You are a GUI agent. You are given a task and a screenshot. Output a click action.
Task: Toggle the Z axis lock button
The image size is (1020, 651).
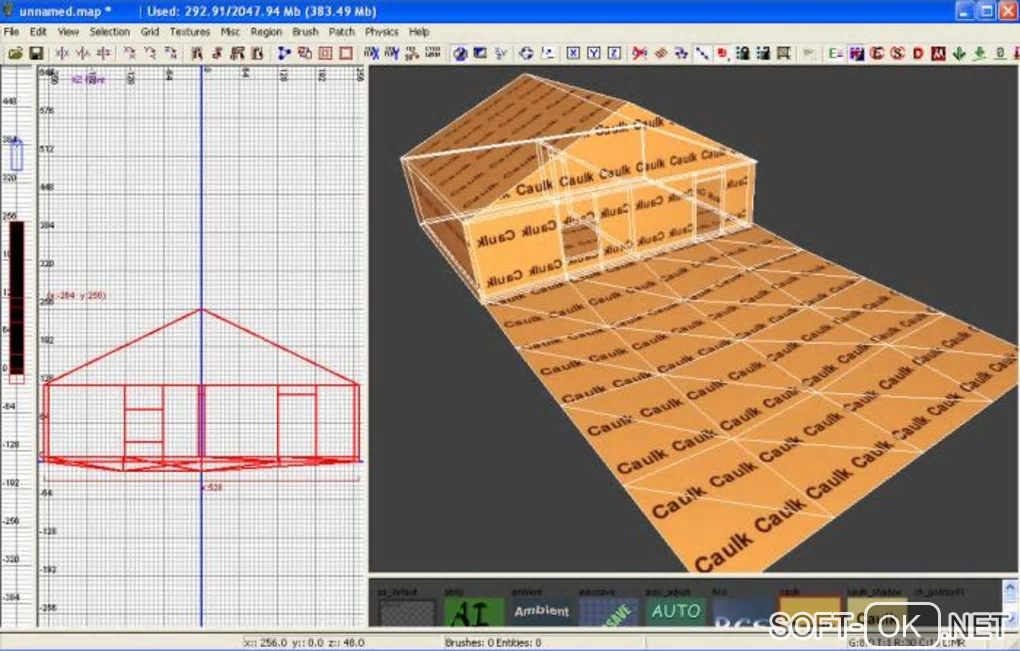(614, 53)
